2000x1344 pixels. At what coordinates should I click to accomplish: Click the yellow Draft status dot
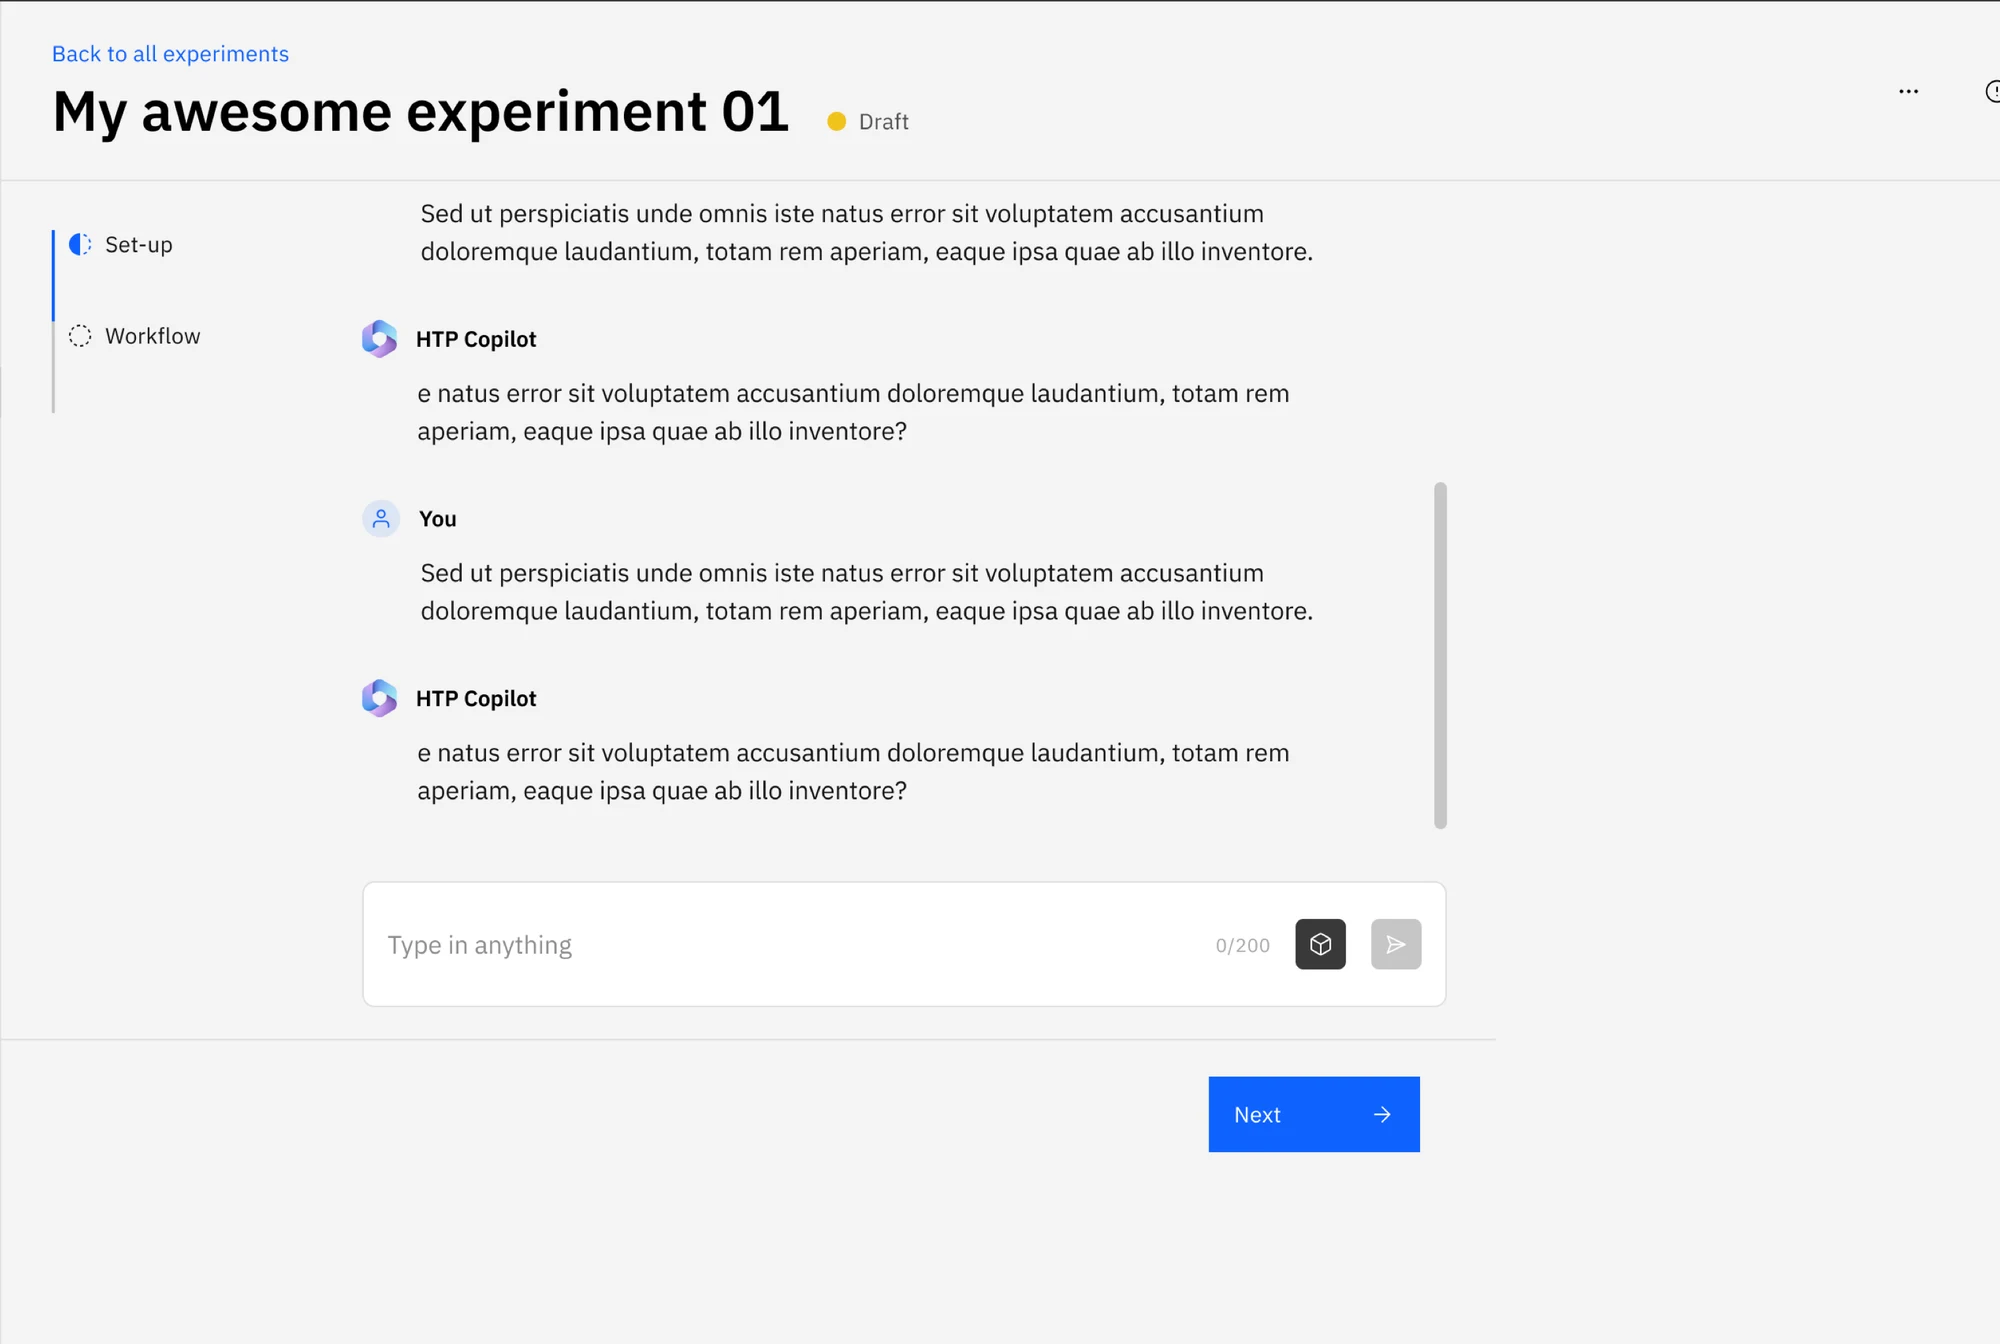click(x=837, y=122)
